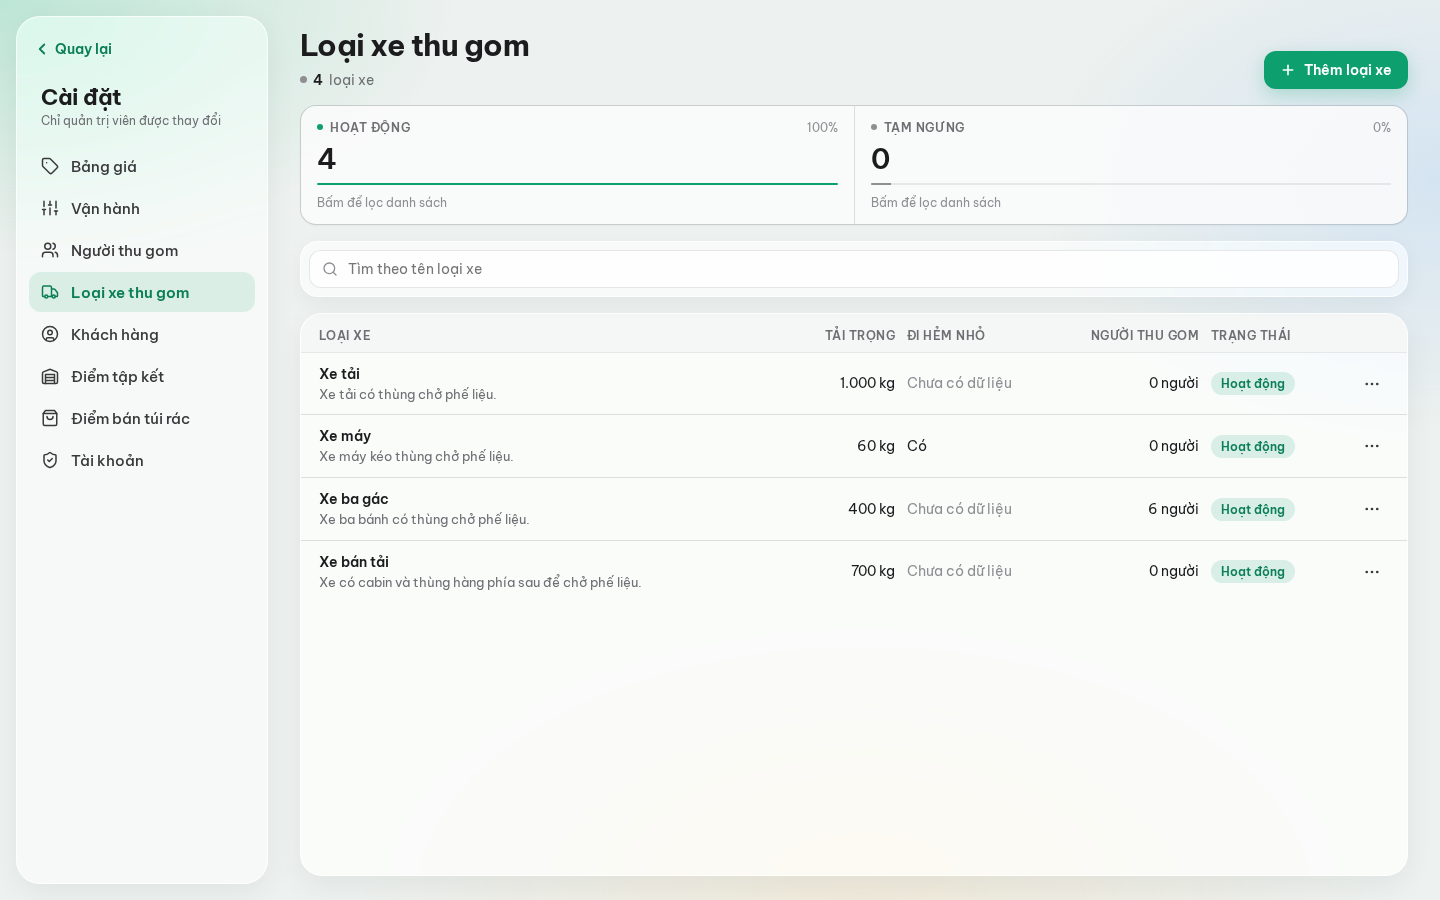Image resolution: width=1440 pixels, height=900 pixels.
Task: Click the Vận hành sliders icon
Action: pos(50,208)
